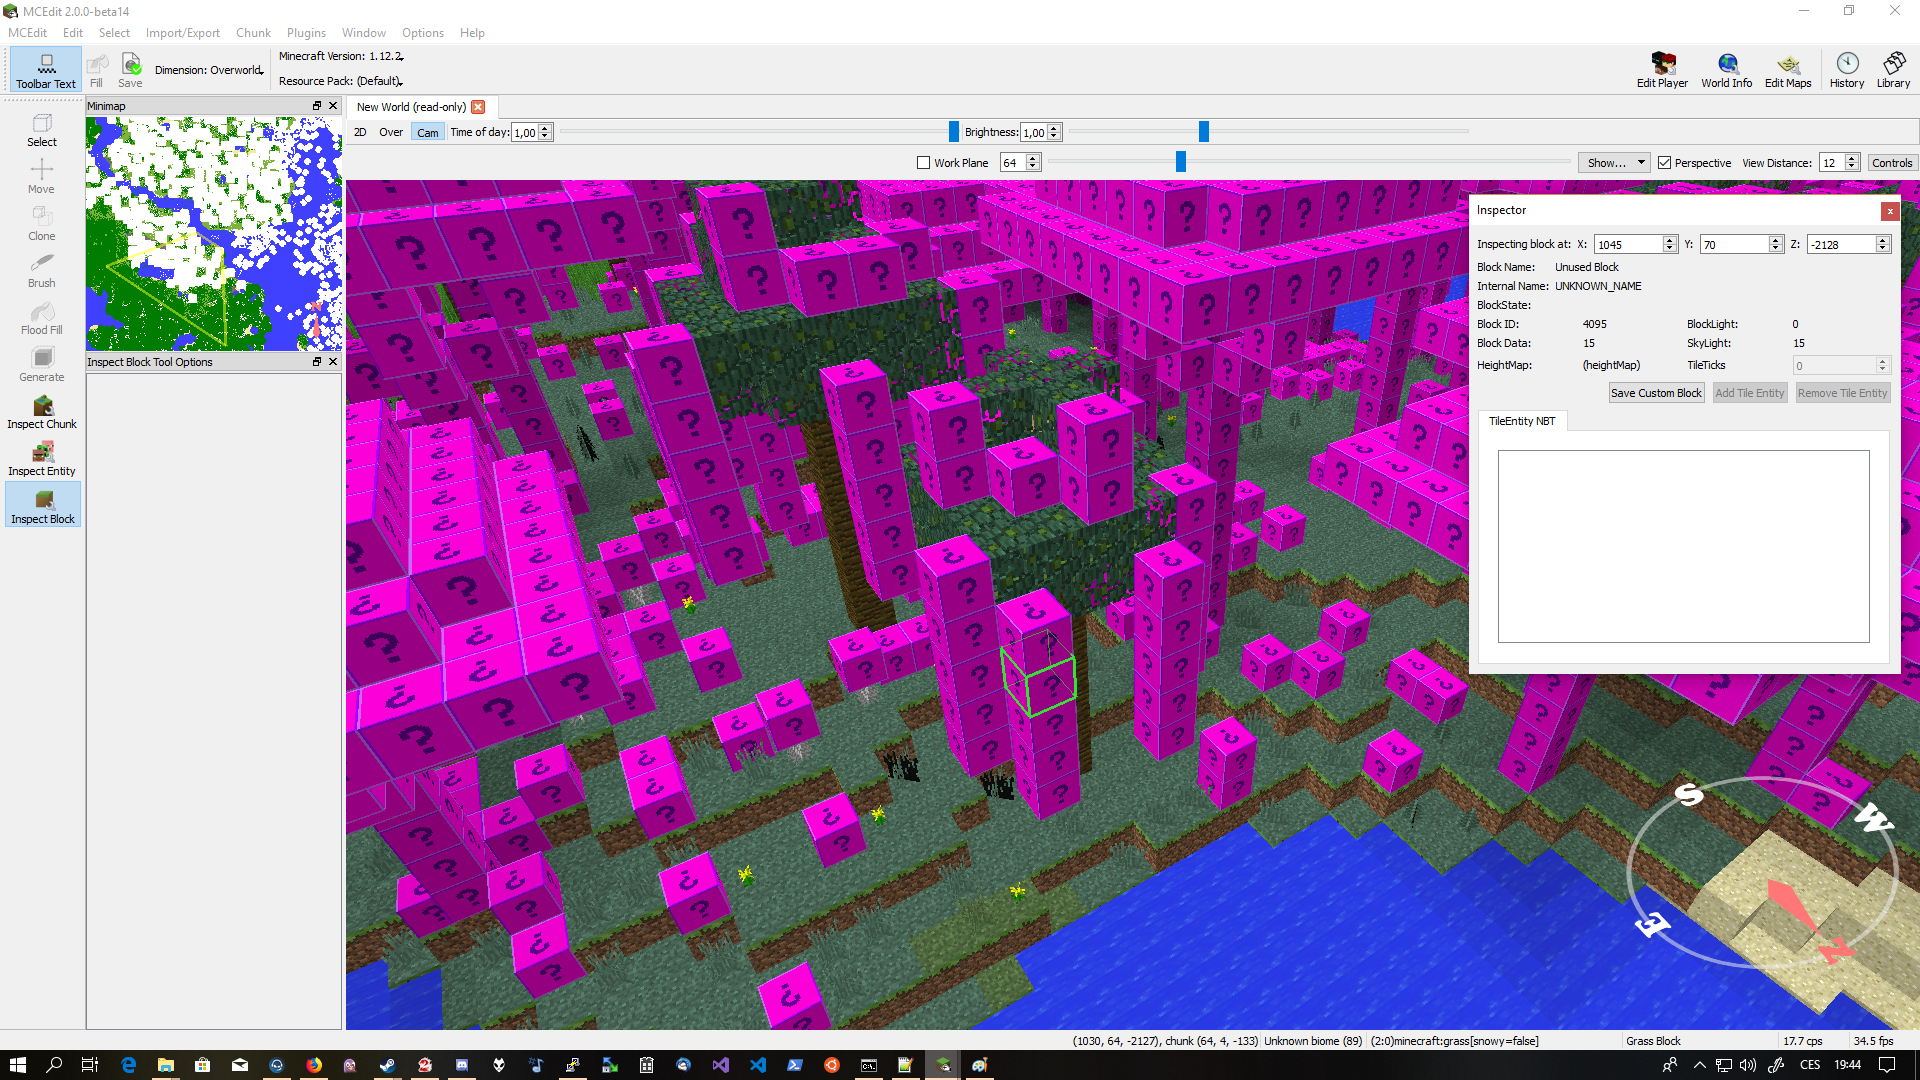Open the Inspect Chunk tool
This screenshot has height=1080, width=1920.
(42, 411)
